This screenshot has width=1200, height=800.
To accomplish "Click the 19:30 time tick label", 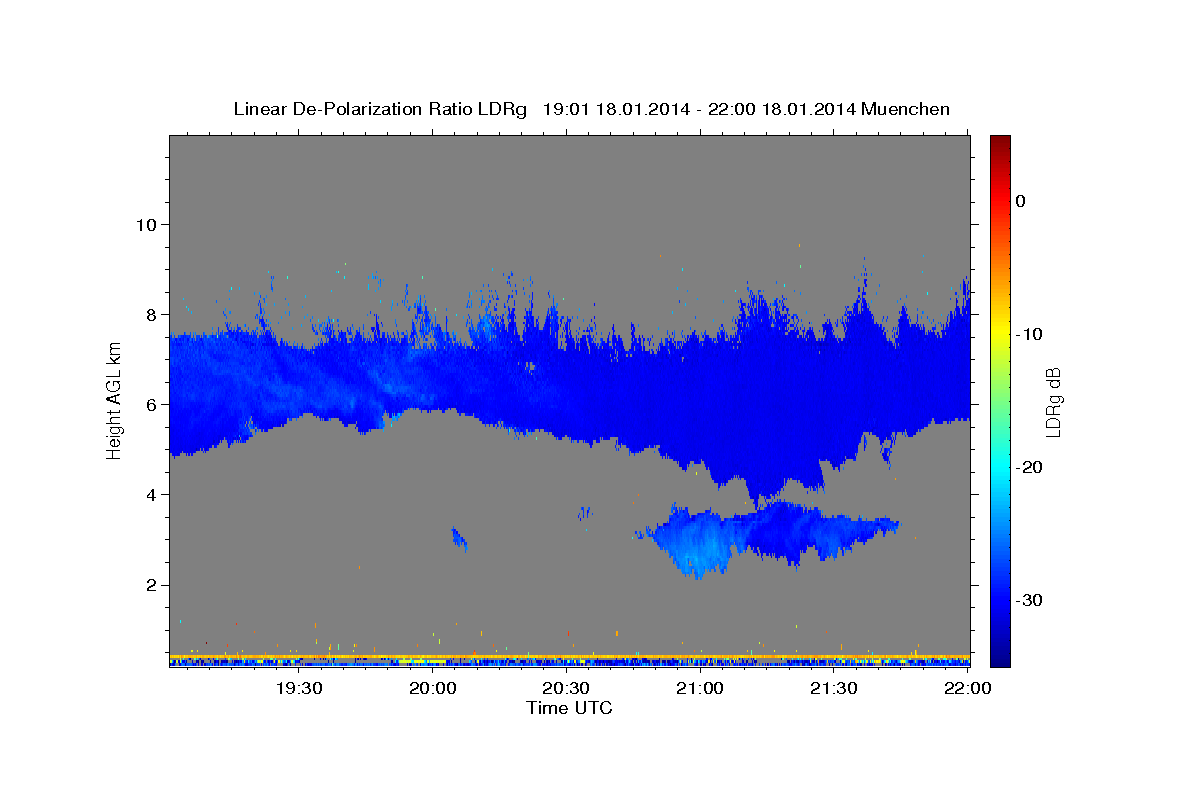I will pos(299,688).
